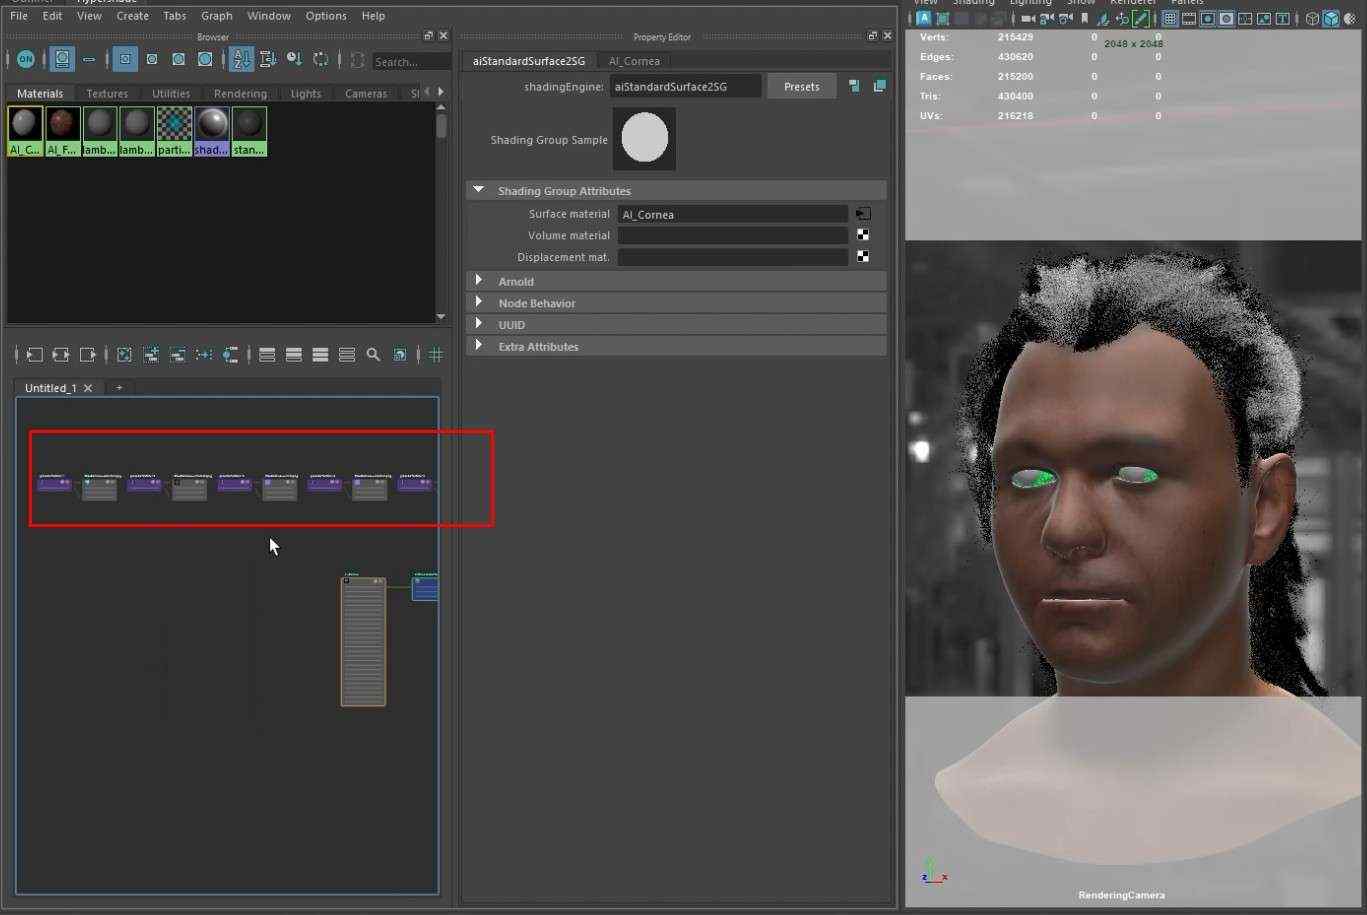This screenshot has width=1367, height=915.
Task: Click the Volume material map button
Action: [863, 235]
